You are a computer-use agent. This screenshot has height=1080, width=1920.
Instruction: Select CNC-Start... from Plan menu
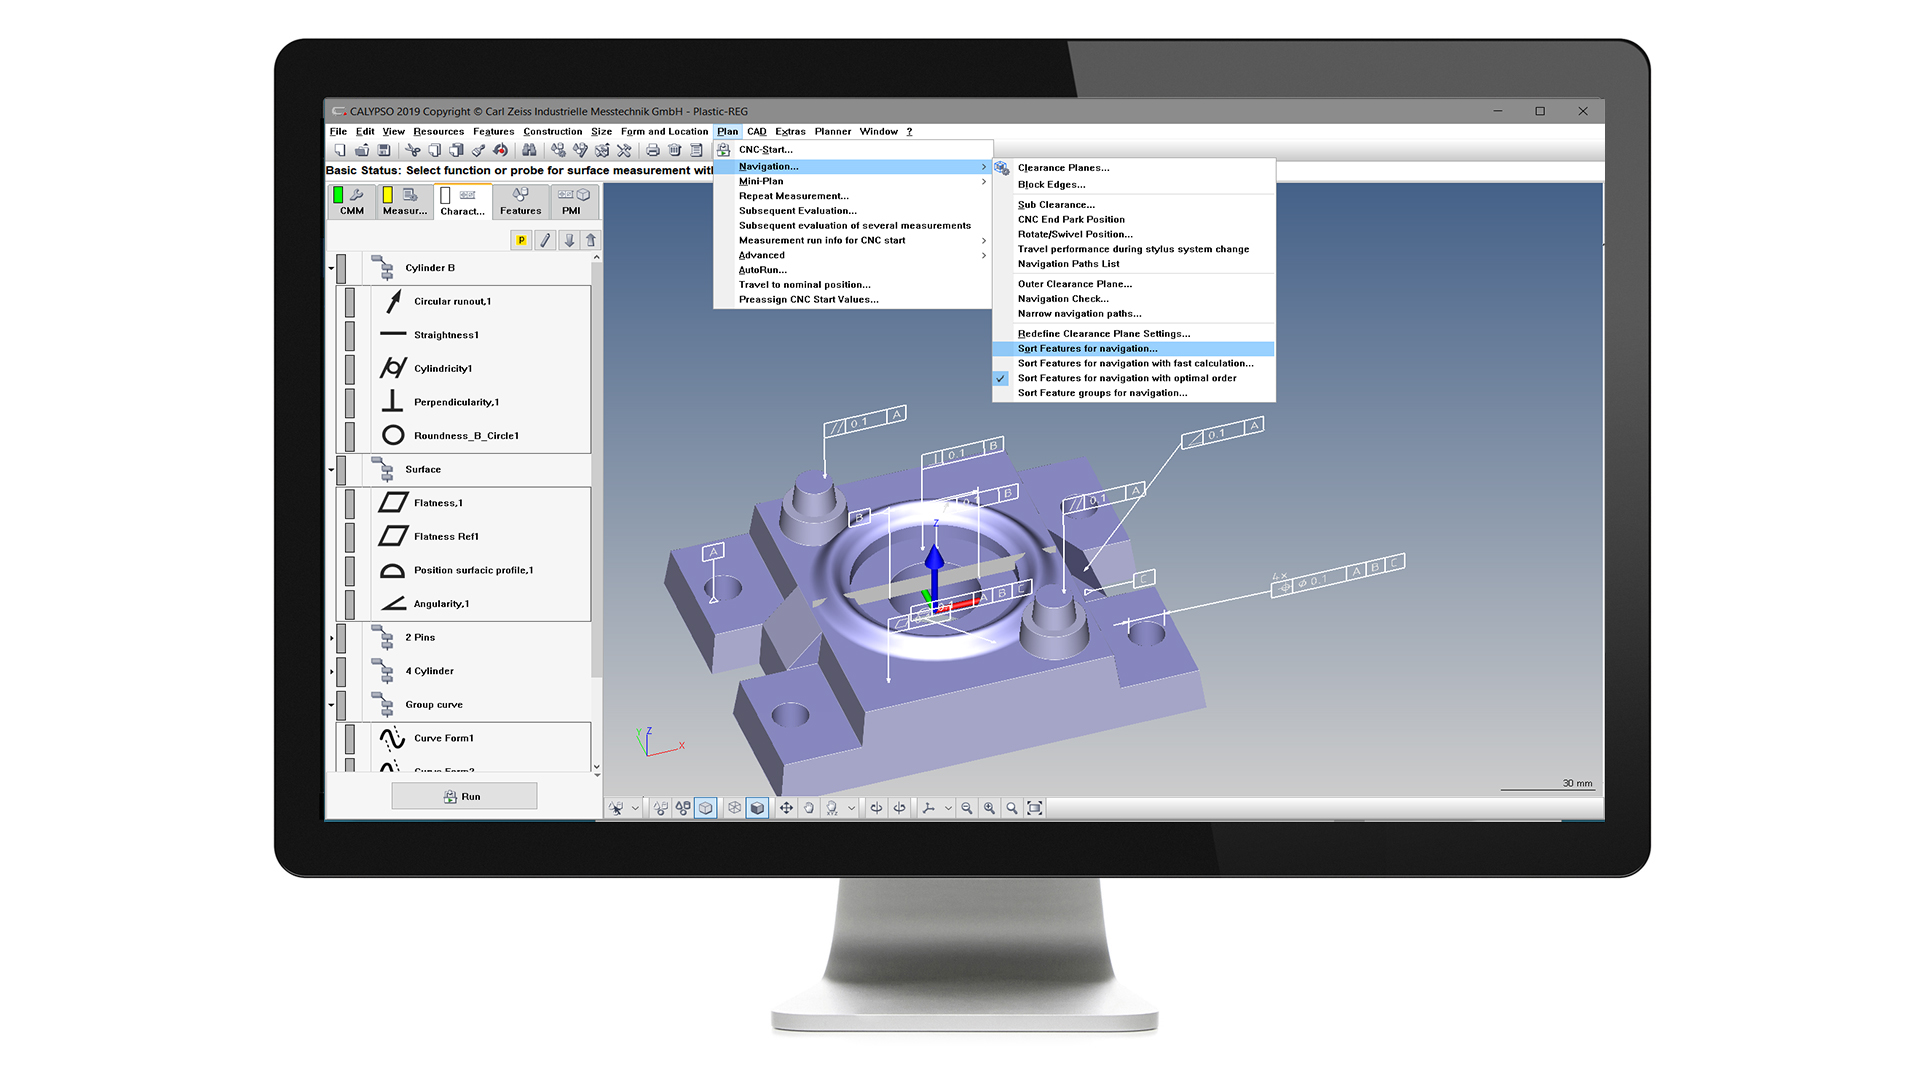tap(853, 150)
